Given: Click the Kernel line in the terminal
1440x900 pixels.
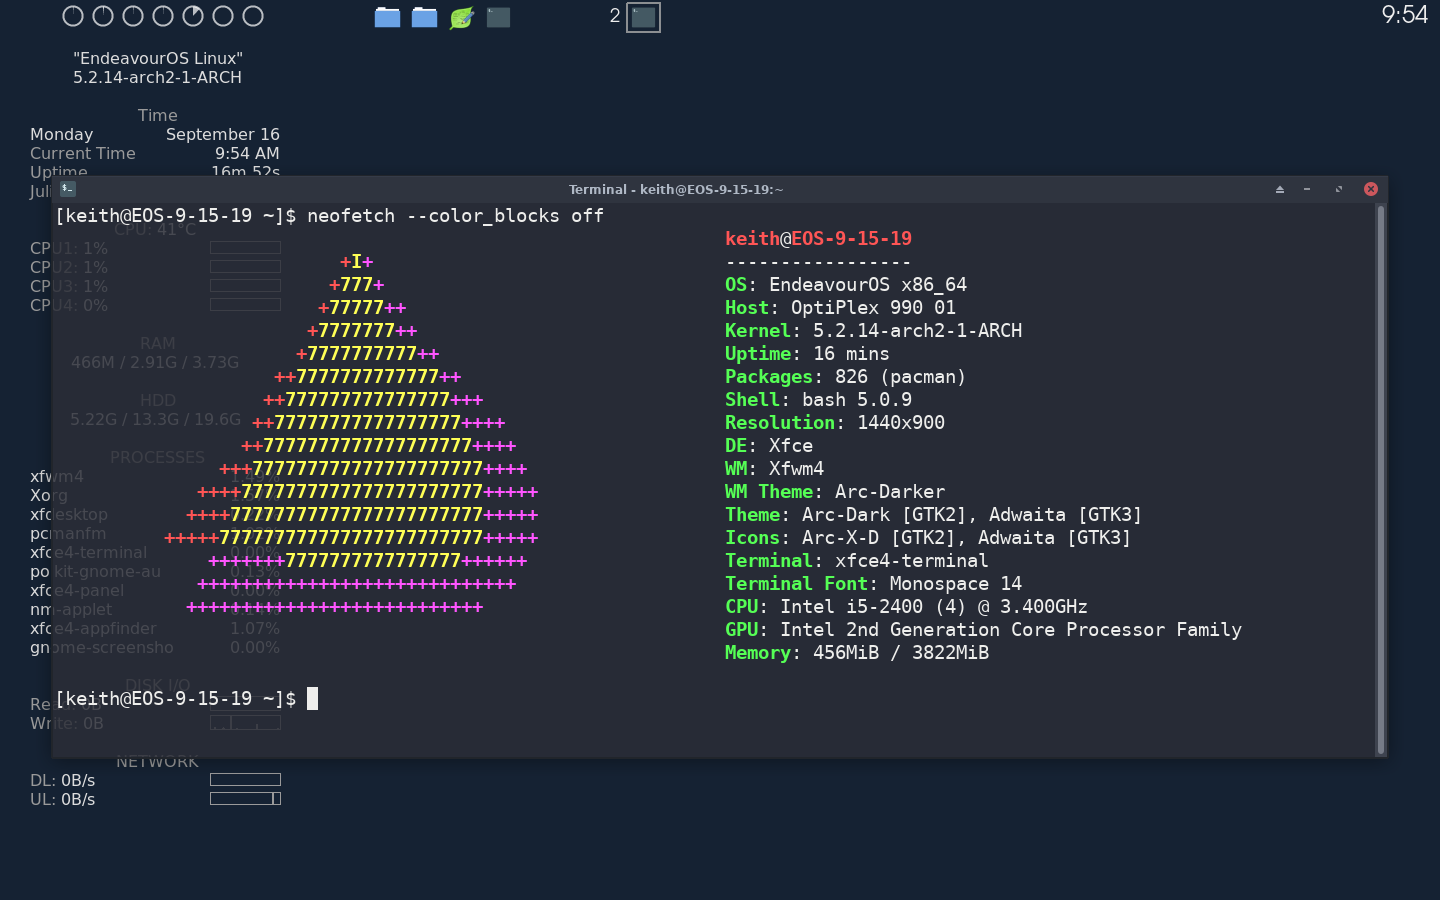Looking at the screenshot, I should point(873,331).
